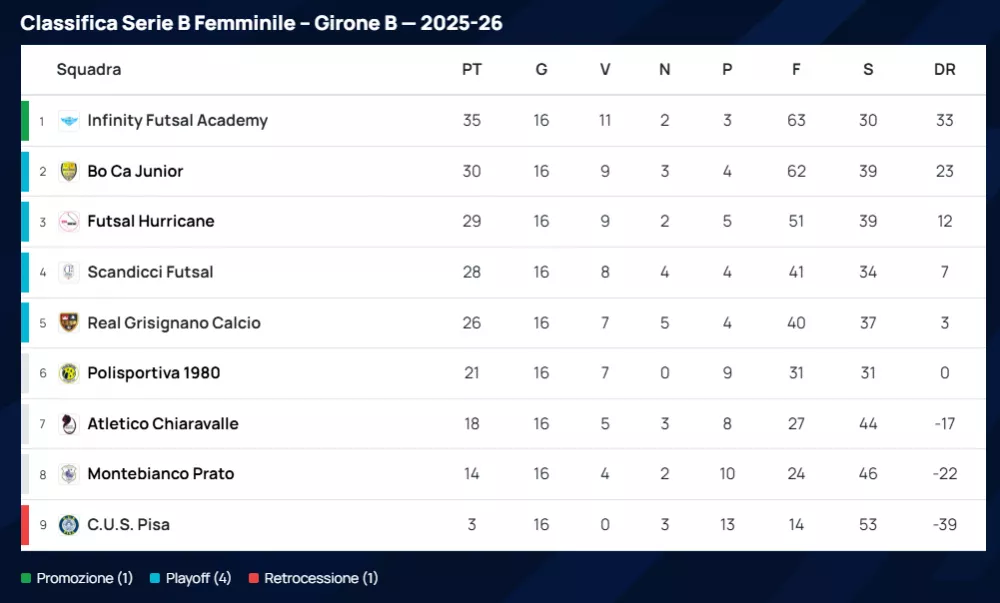The image size is (1000, 603).
Task: Click the Classifica Serie B Femminile title
Action: pos(261,23)
